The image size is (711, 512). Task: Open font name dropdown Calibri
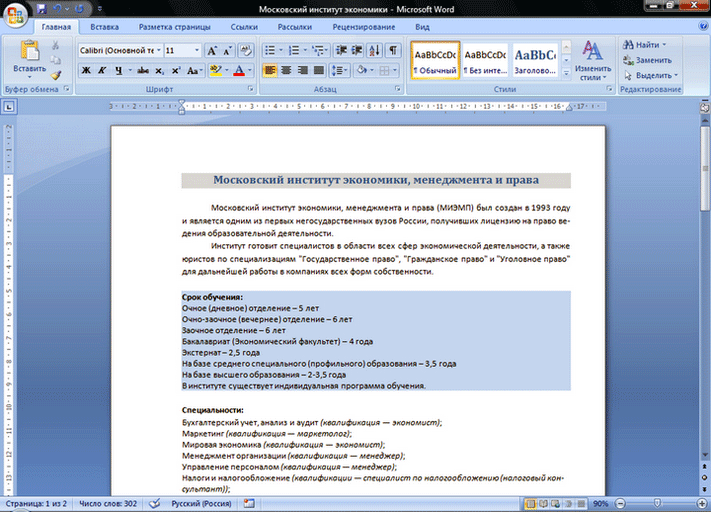click(159, 50)
